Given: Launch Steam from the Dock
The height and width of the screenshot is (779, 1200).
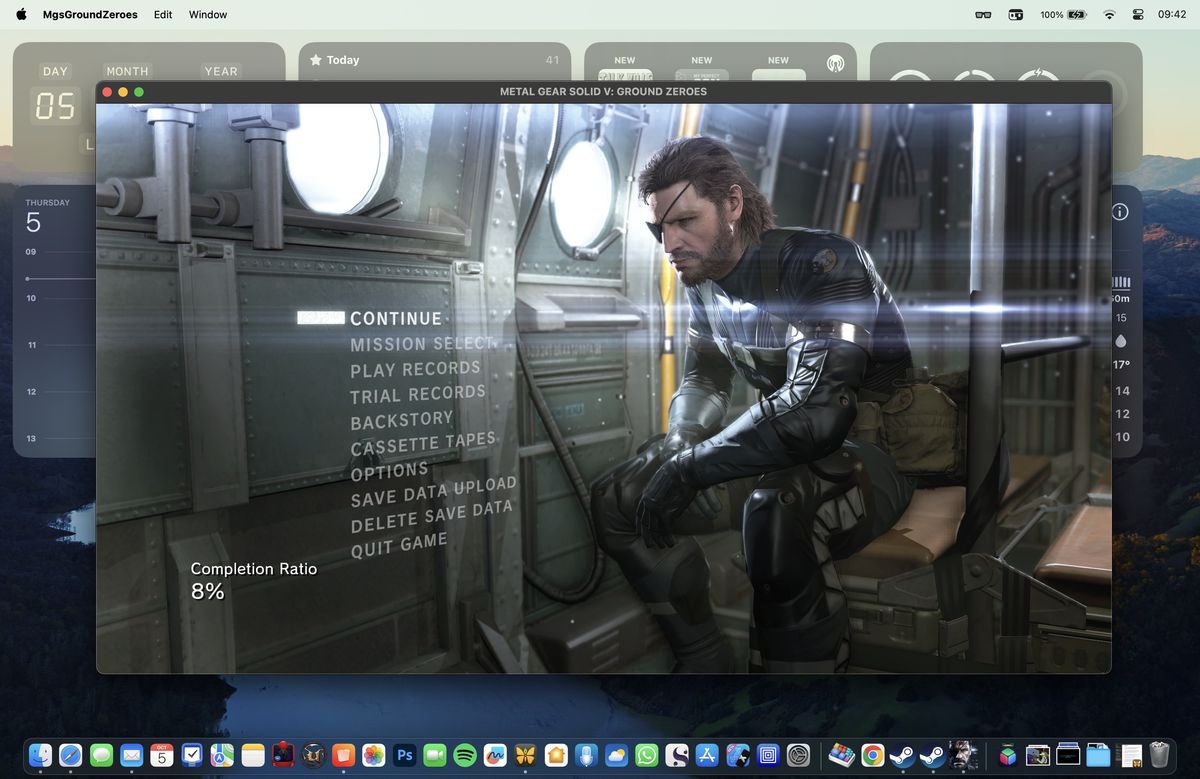Looking at the screenshot, I should pyautogui.click(x=903, y=756).
